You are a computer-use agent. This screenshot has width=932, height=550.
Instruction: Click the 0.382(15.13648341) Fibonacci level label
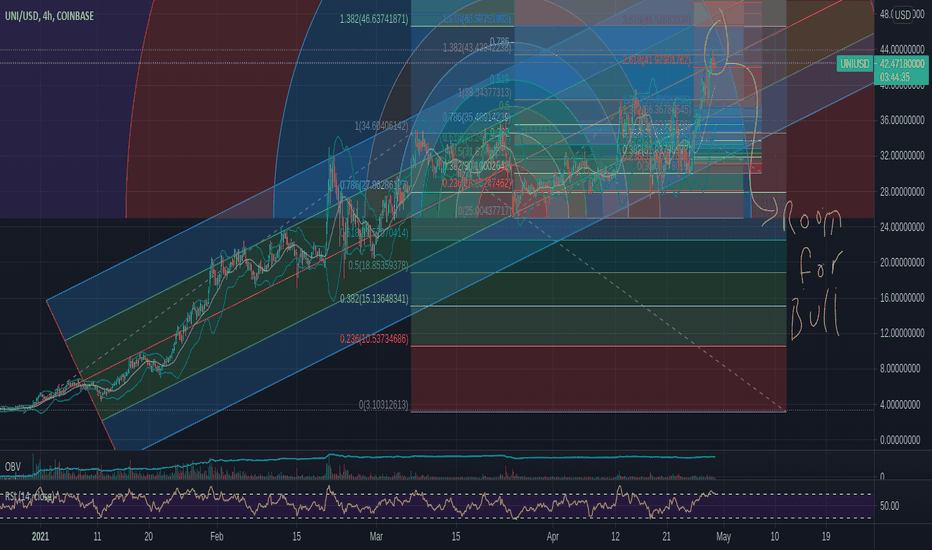tap(374, 298)
